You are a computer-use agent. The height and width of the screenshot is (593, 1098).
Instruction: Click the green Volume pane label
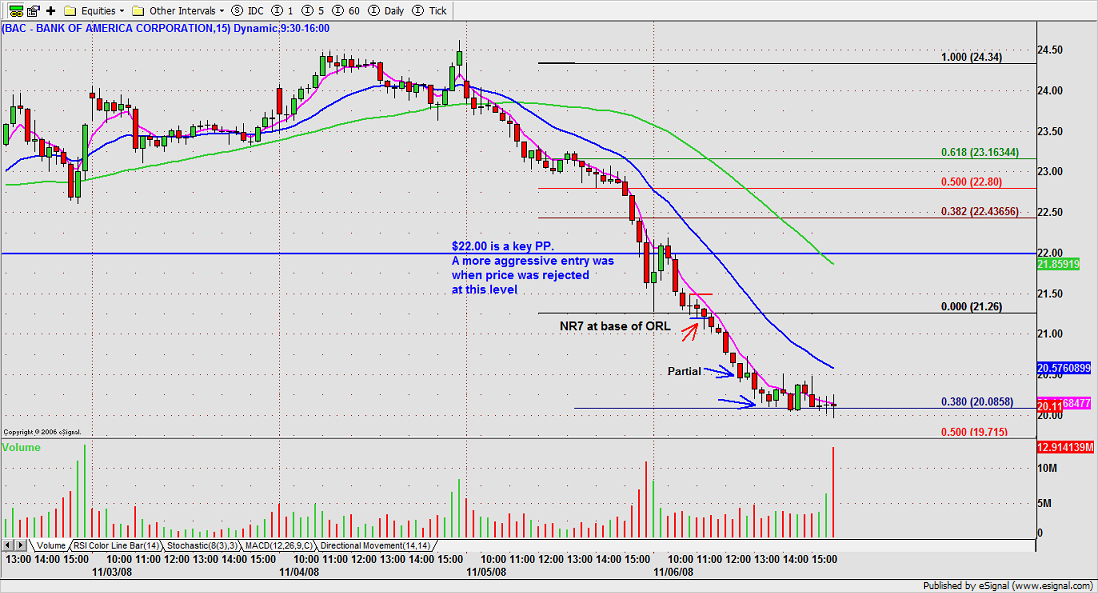(x=21, y=447)
